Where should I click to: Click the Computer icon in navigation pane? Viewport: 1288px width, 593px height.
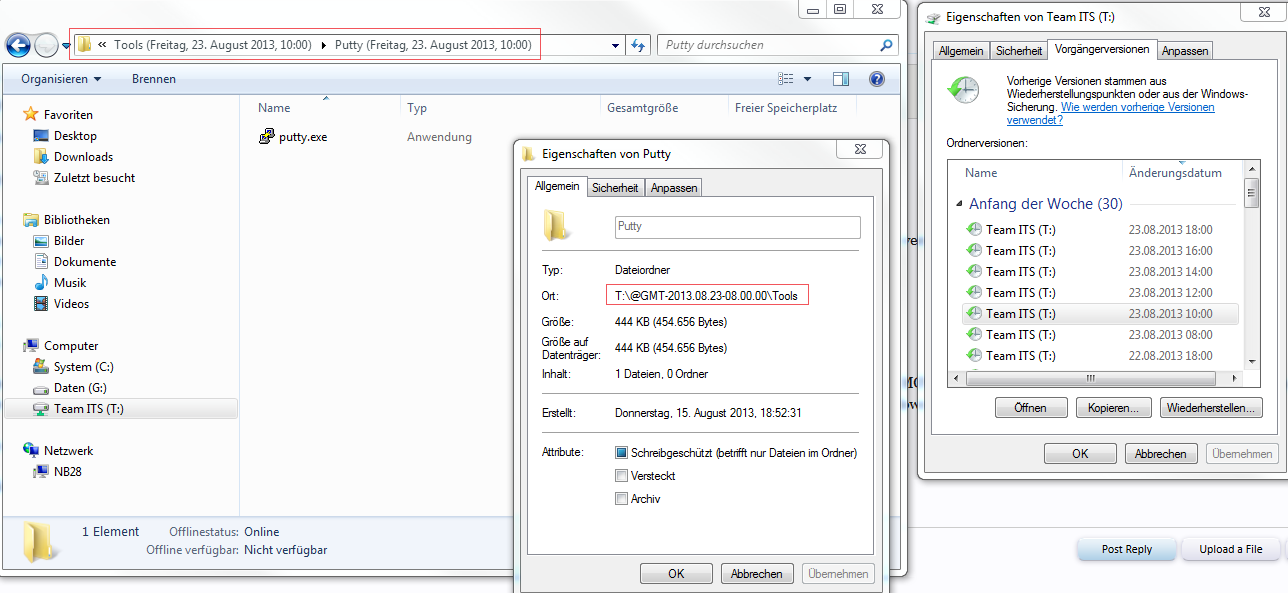coord(31,346)
